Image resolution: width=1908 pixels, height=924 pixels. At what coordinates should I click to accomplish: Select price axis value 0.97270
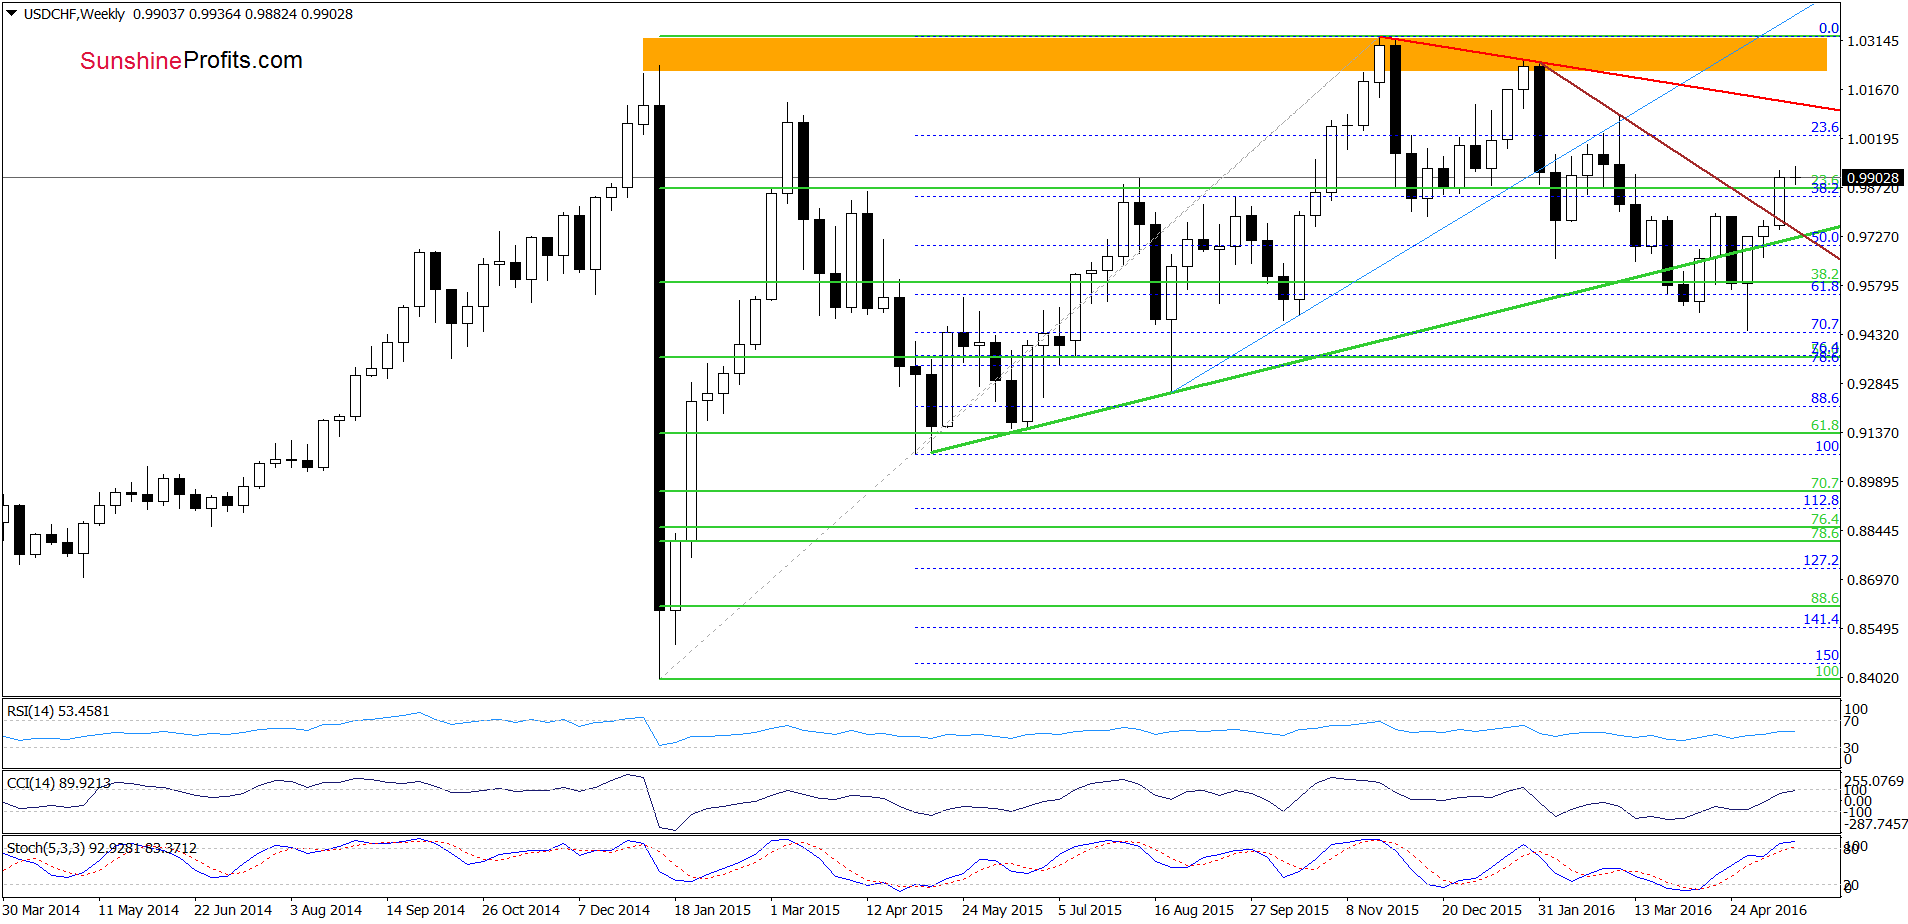pos(1872,237)
